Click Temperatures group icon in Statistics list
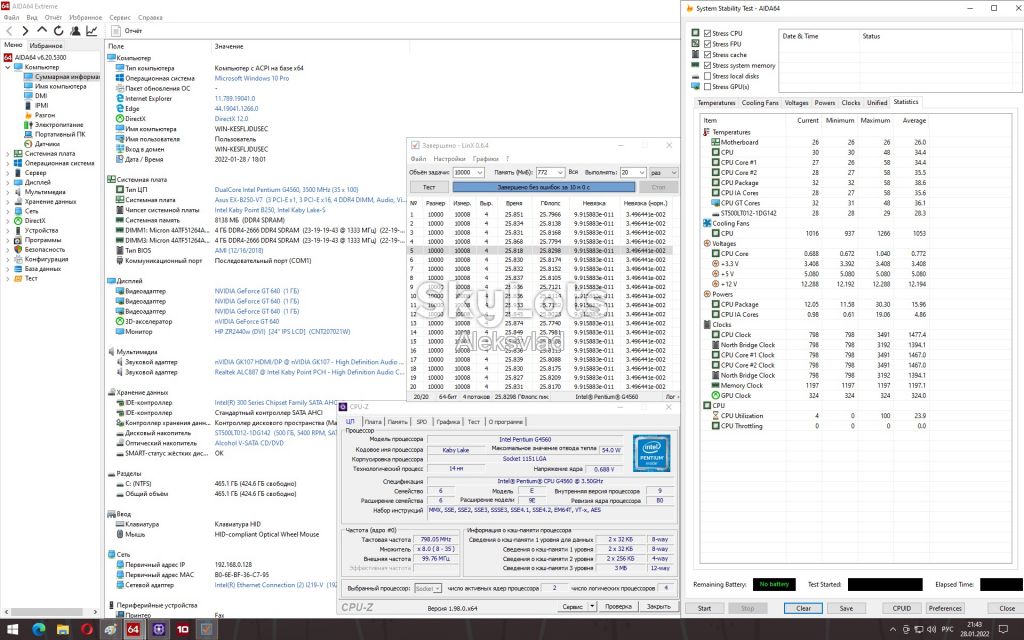Screen dimensions: 1024x640 [707, 132]
